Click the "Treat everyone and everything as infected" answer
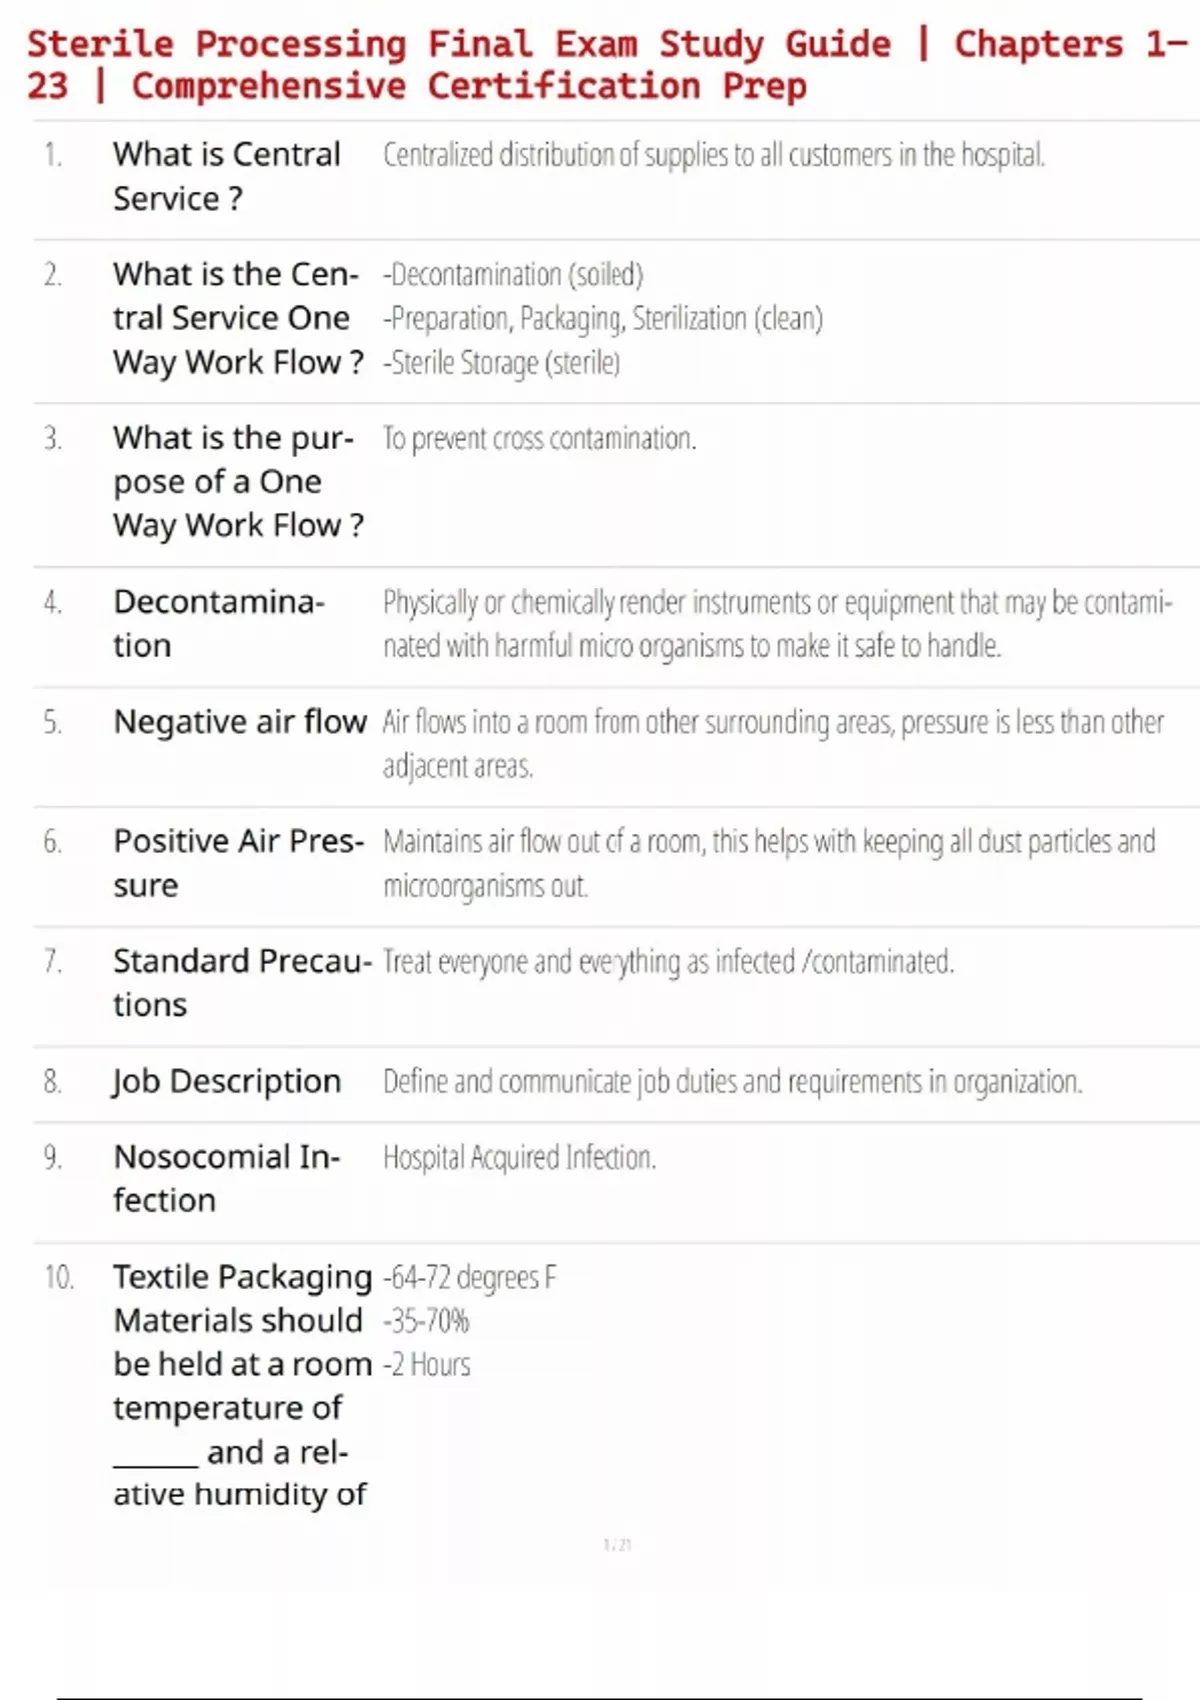 tap(668, 962)
